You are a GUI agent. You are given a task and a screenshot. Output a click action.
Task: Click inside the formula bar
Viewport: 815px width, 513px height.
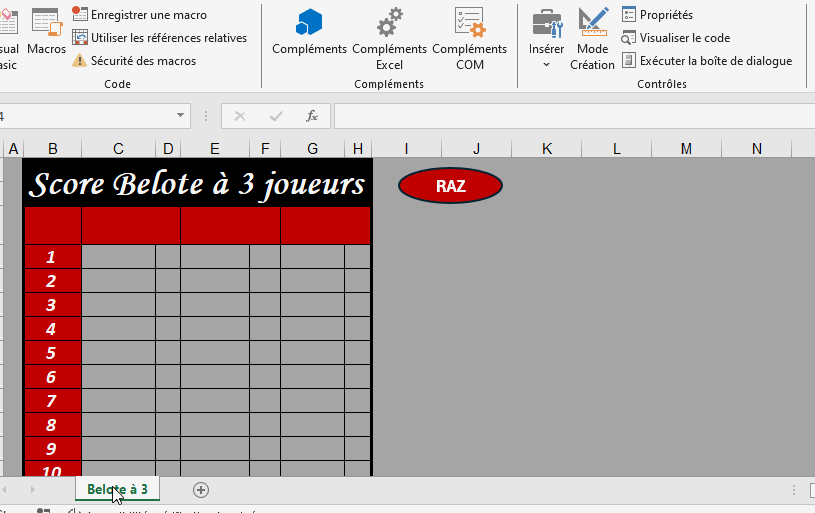coord(570,116)
